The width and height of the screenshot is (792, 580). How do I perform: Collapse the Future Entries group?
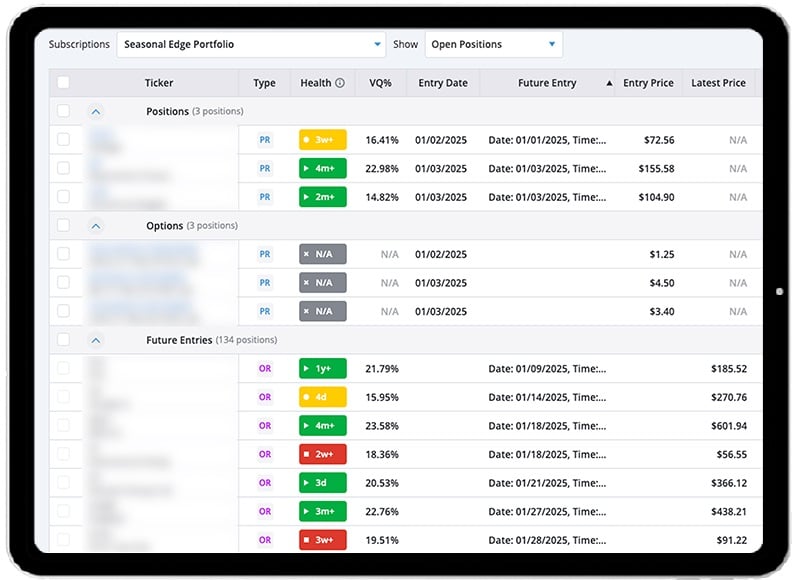pyautogui.click(x=96, y=340)
